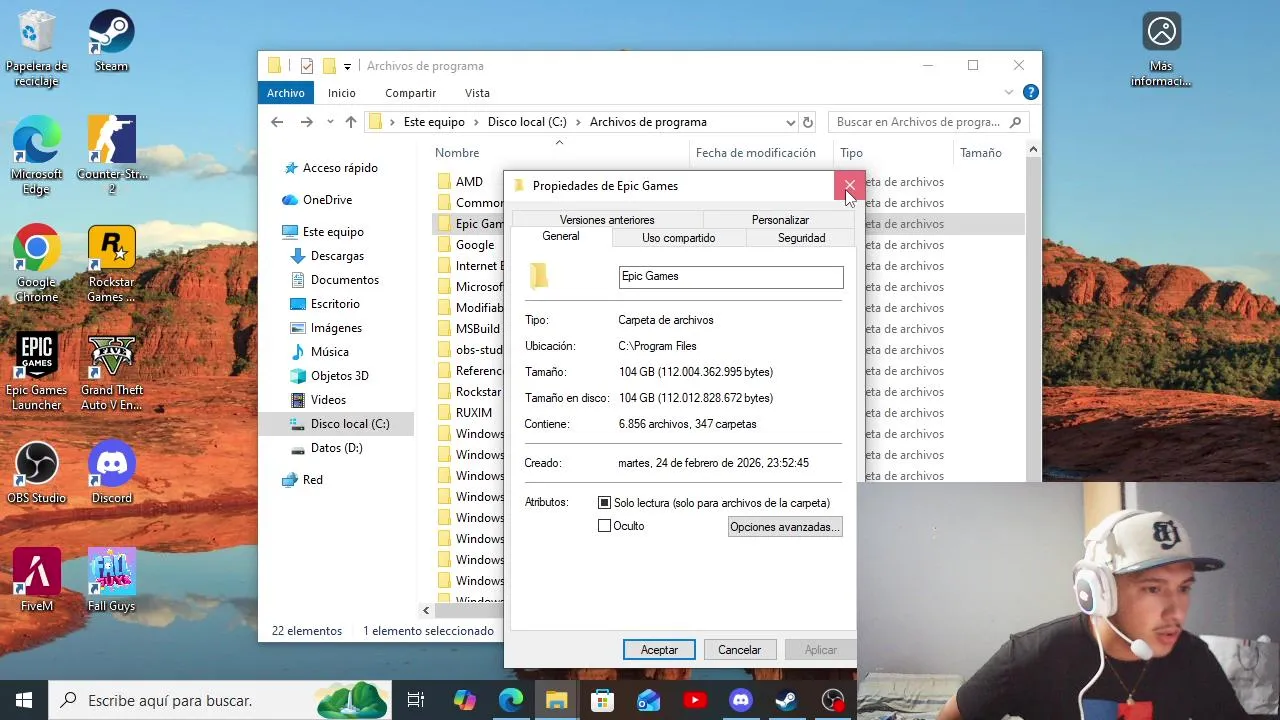This screenshot has height=720, width=1280.
Task: Close the Propiedades de Epic Games dialog
Action: [x=849, y=186]
